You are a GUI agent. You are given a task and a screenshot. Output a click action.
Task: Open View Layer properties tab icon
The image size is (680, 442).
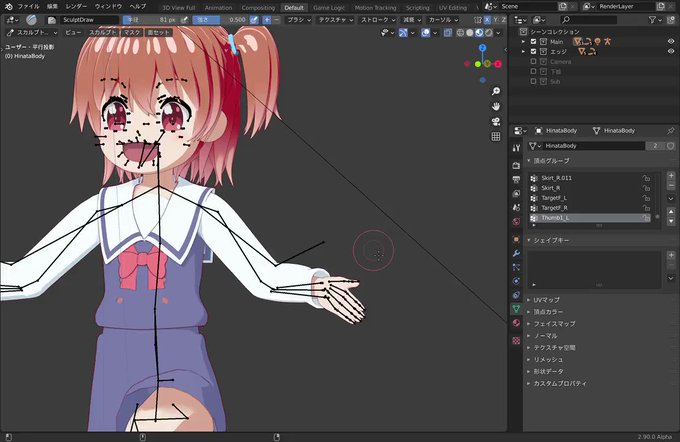[516, 193]
